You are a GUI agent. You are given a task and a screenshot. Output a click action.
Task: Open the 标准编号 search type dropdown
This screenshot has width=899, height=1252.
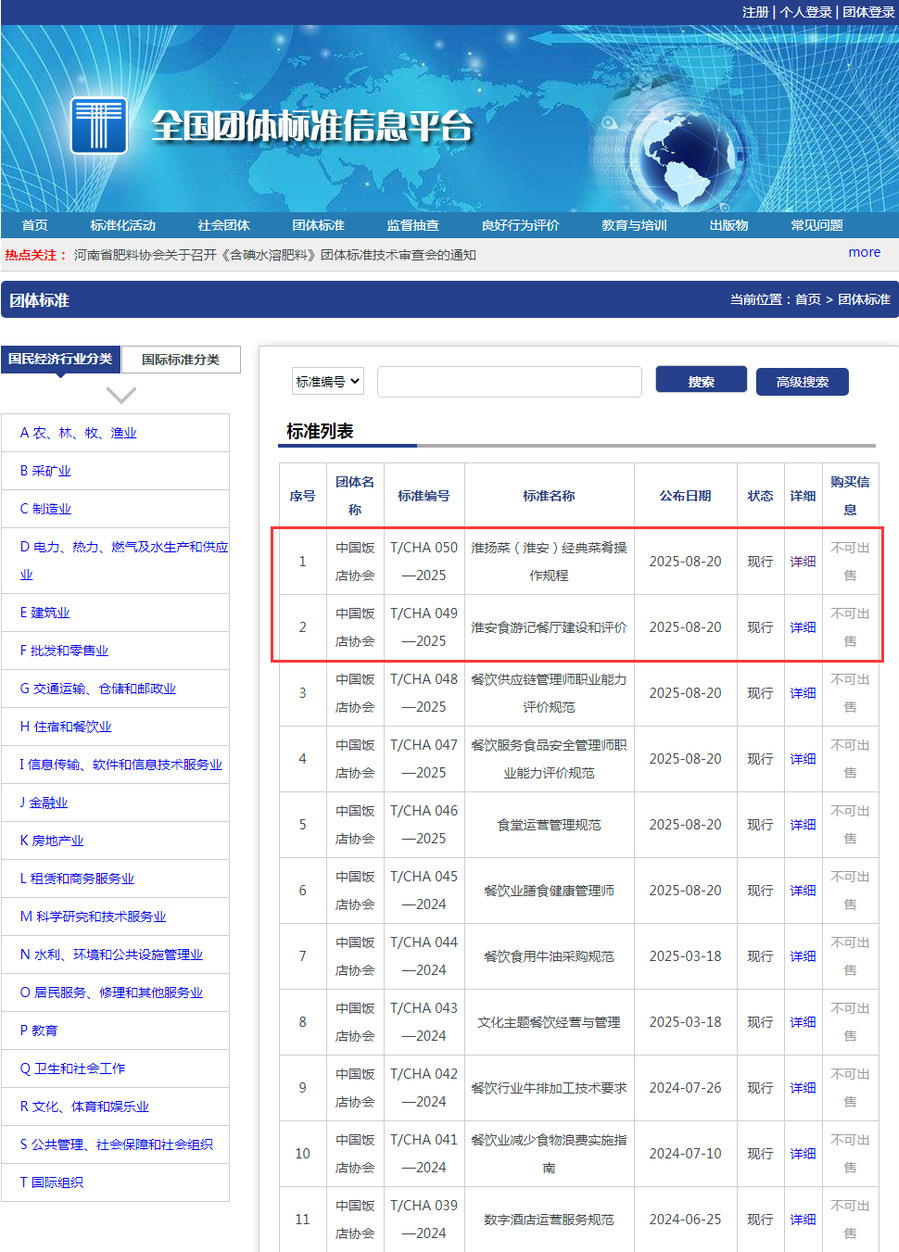[328, 381]
